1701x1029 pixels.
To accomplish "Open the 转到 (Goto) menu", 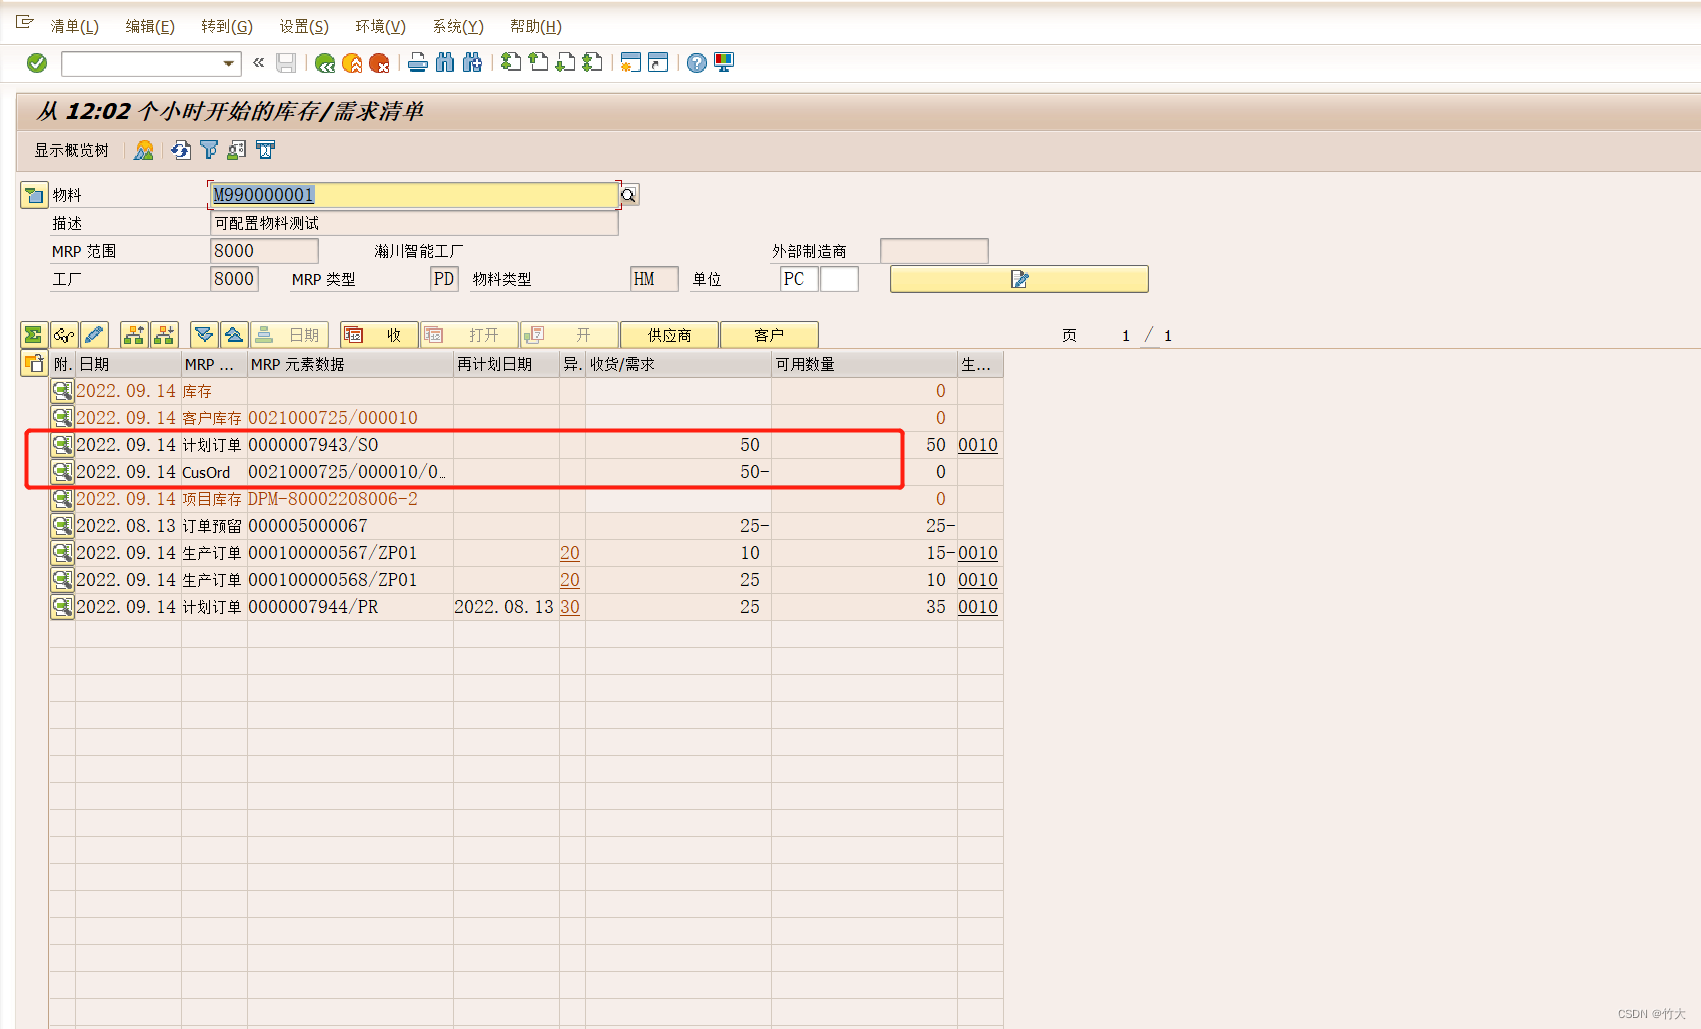I will 226,26.
